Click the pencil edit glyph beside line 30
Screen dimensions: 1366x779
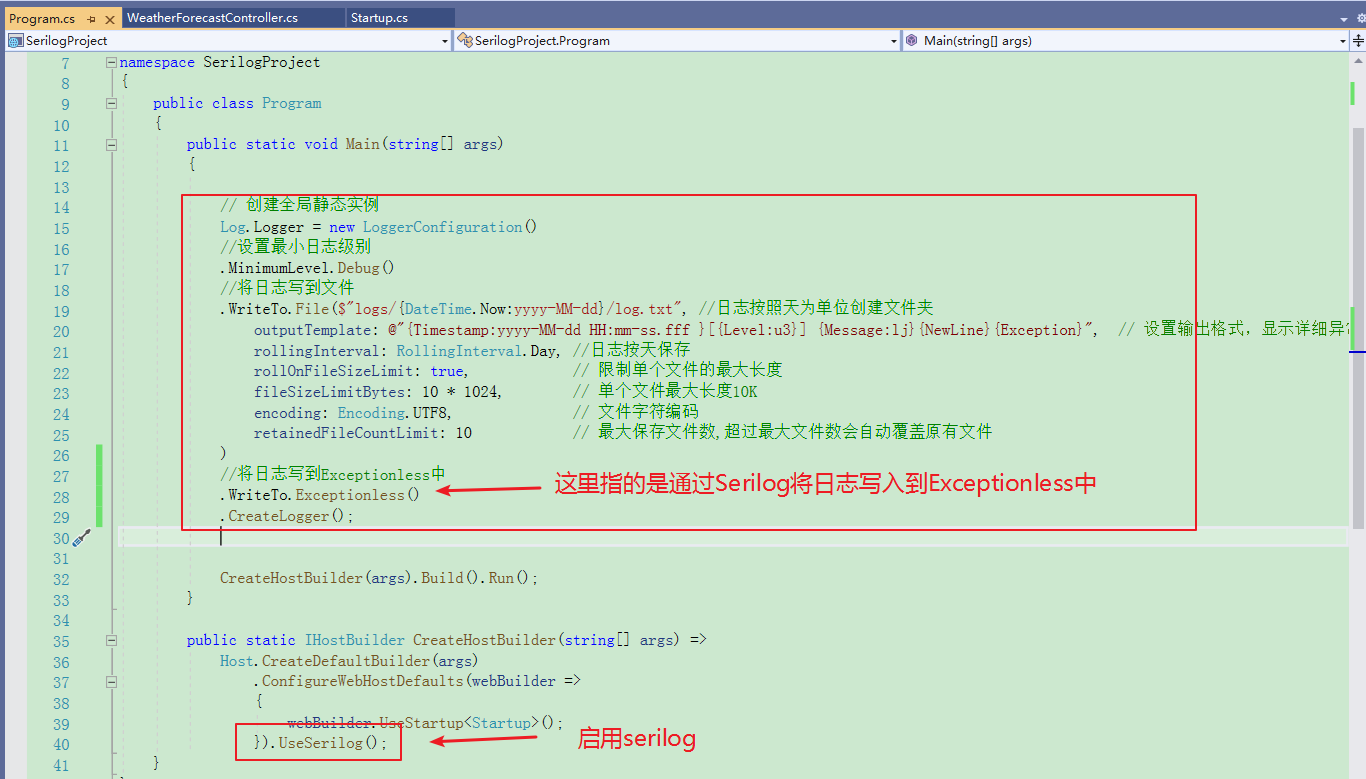(80, 537)
